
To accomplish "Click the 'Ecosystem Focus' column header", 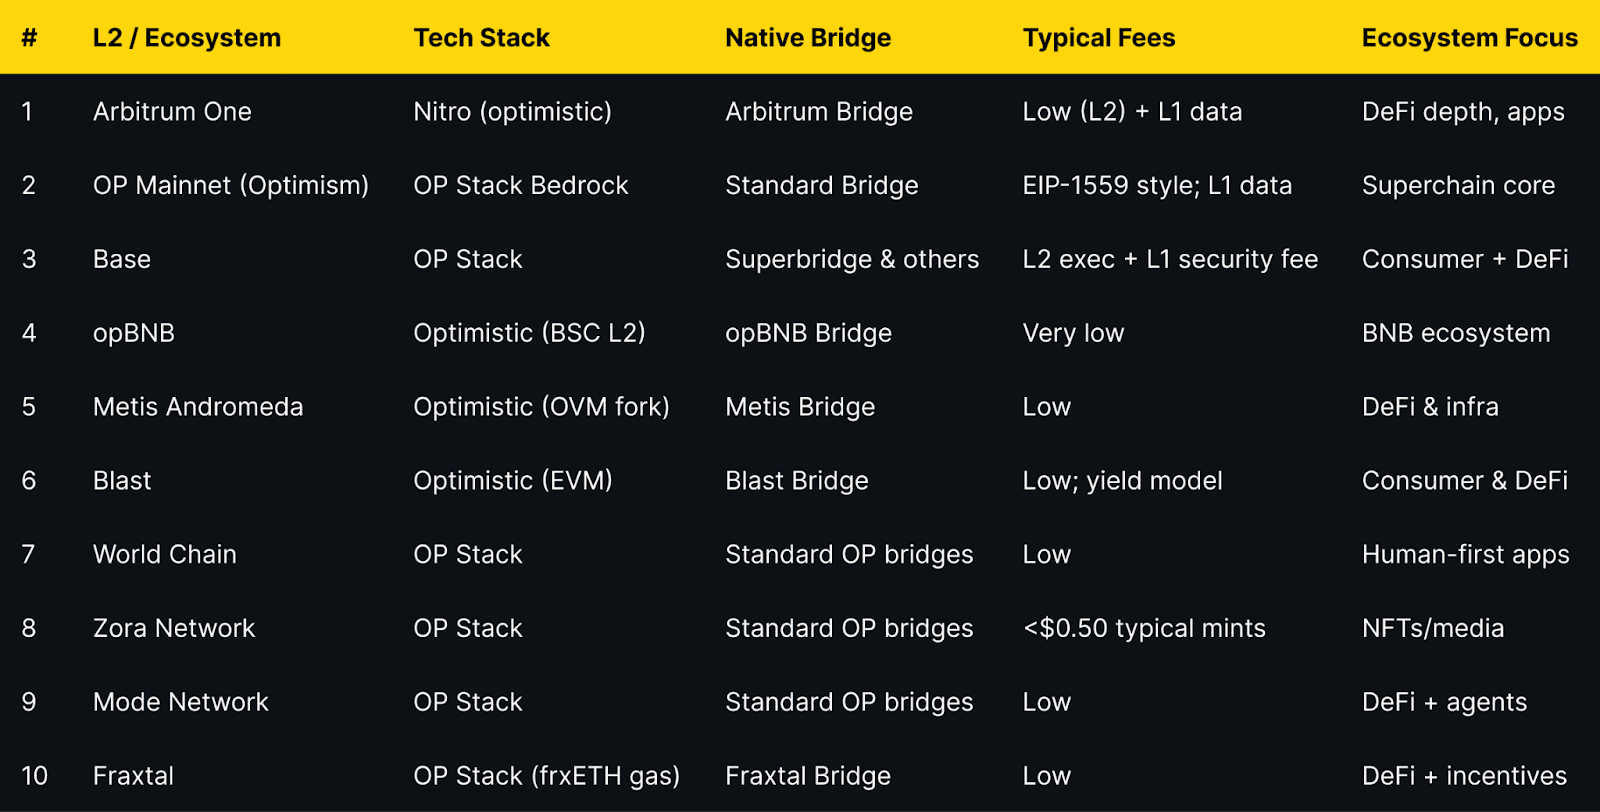I will [1469, 38].
